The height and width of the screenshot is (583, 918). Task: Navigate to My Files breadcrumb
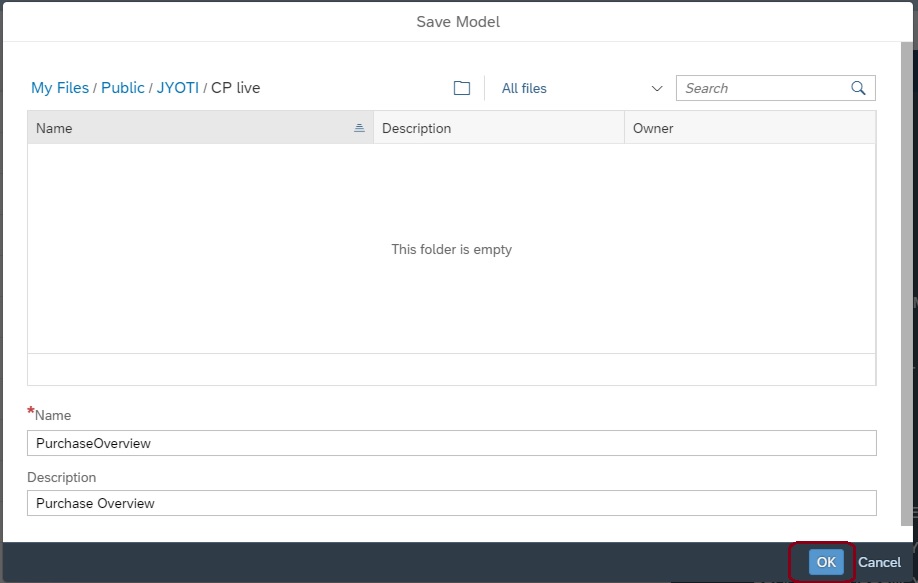click(x=60, y=88)
